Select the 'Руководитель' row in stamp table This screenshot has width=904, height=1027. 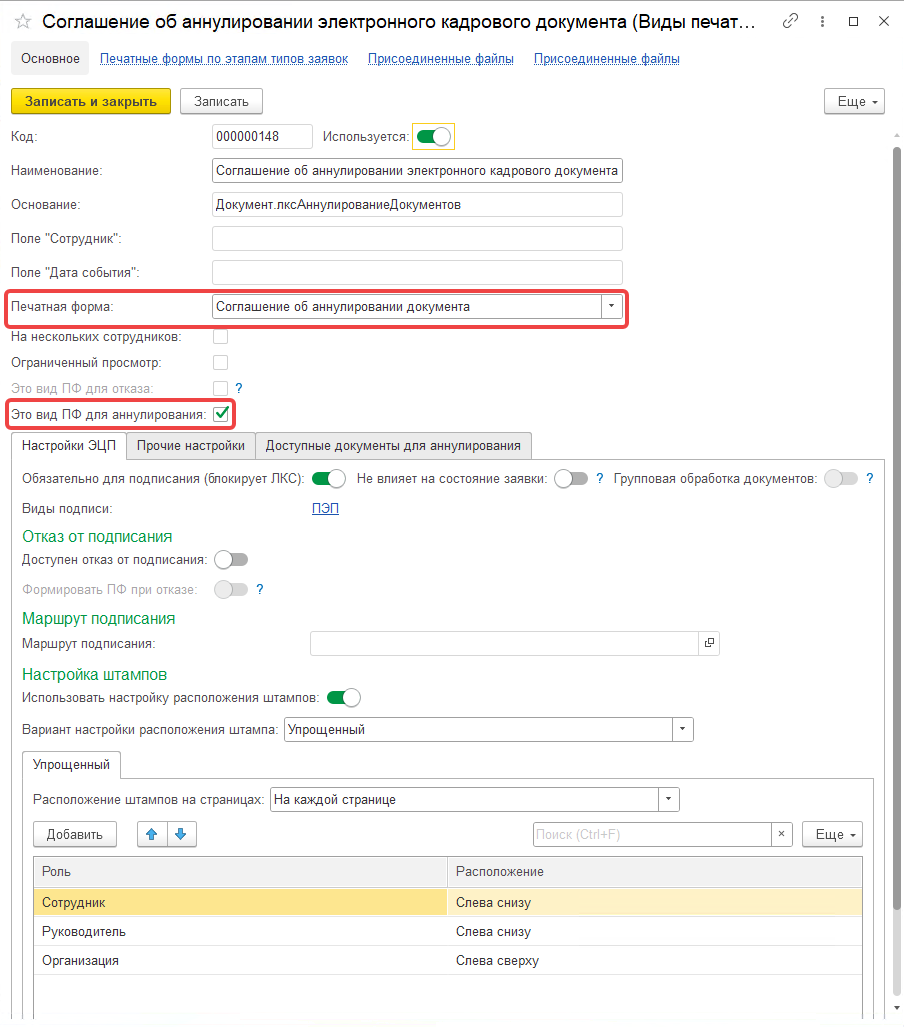(448, 931)
